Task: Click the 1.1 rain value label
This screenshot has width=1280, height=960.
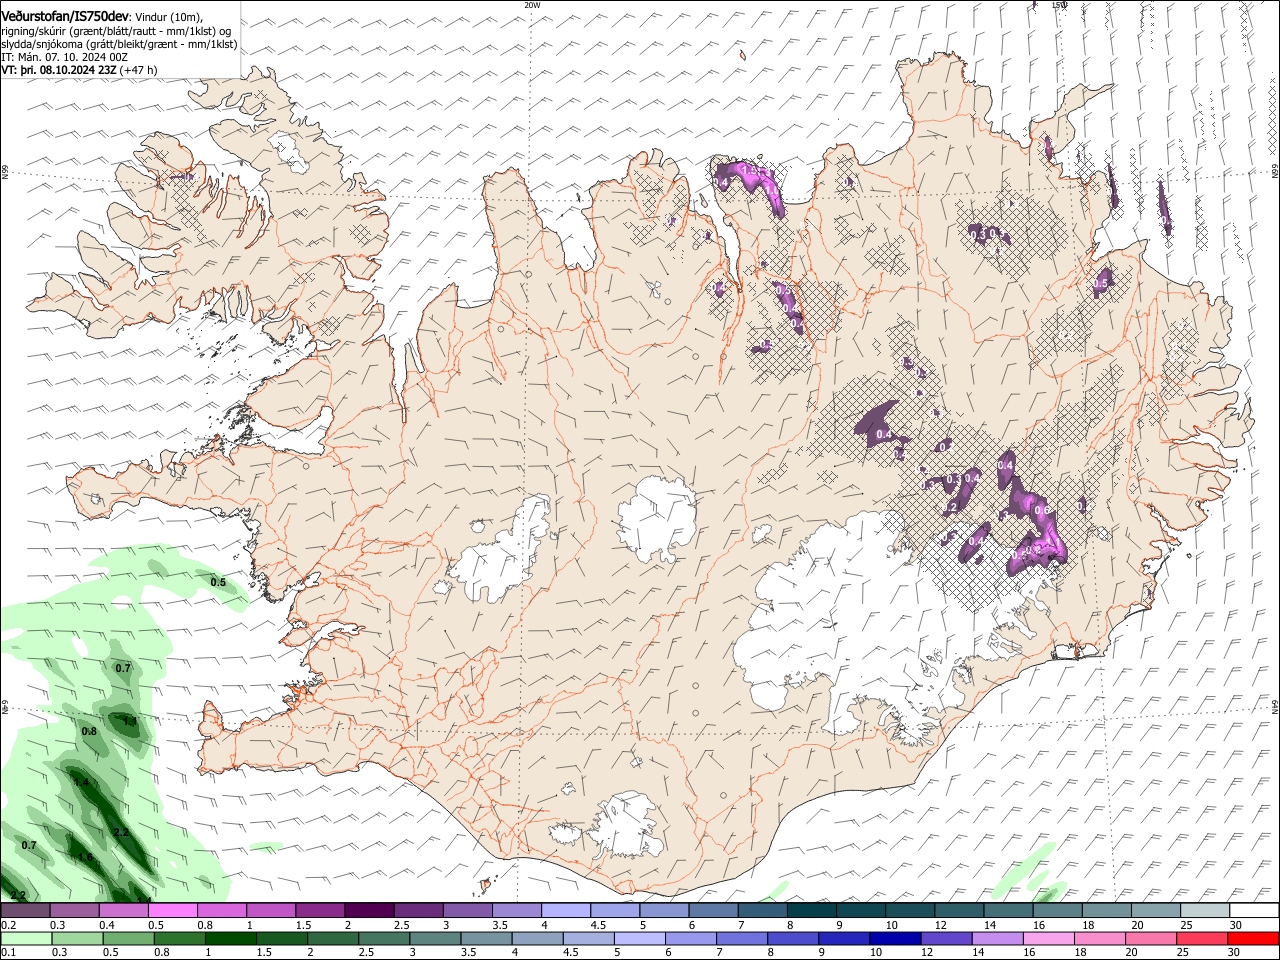Action: pyautogui.click(x=129, y=720)
